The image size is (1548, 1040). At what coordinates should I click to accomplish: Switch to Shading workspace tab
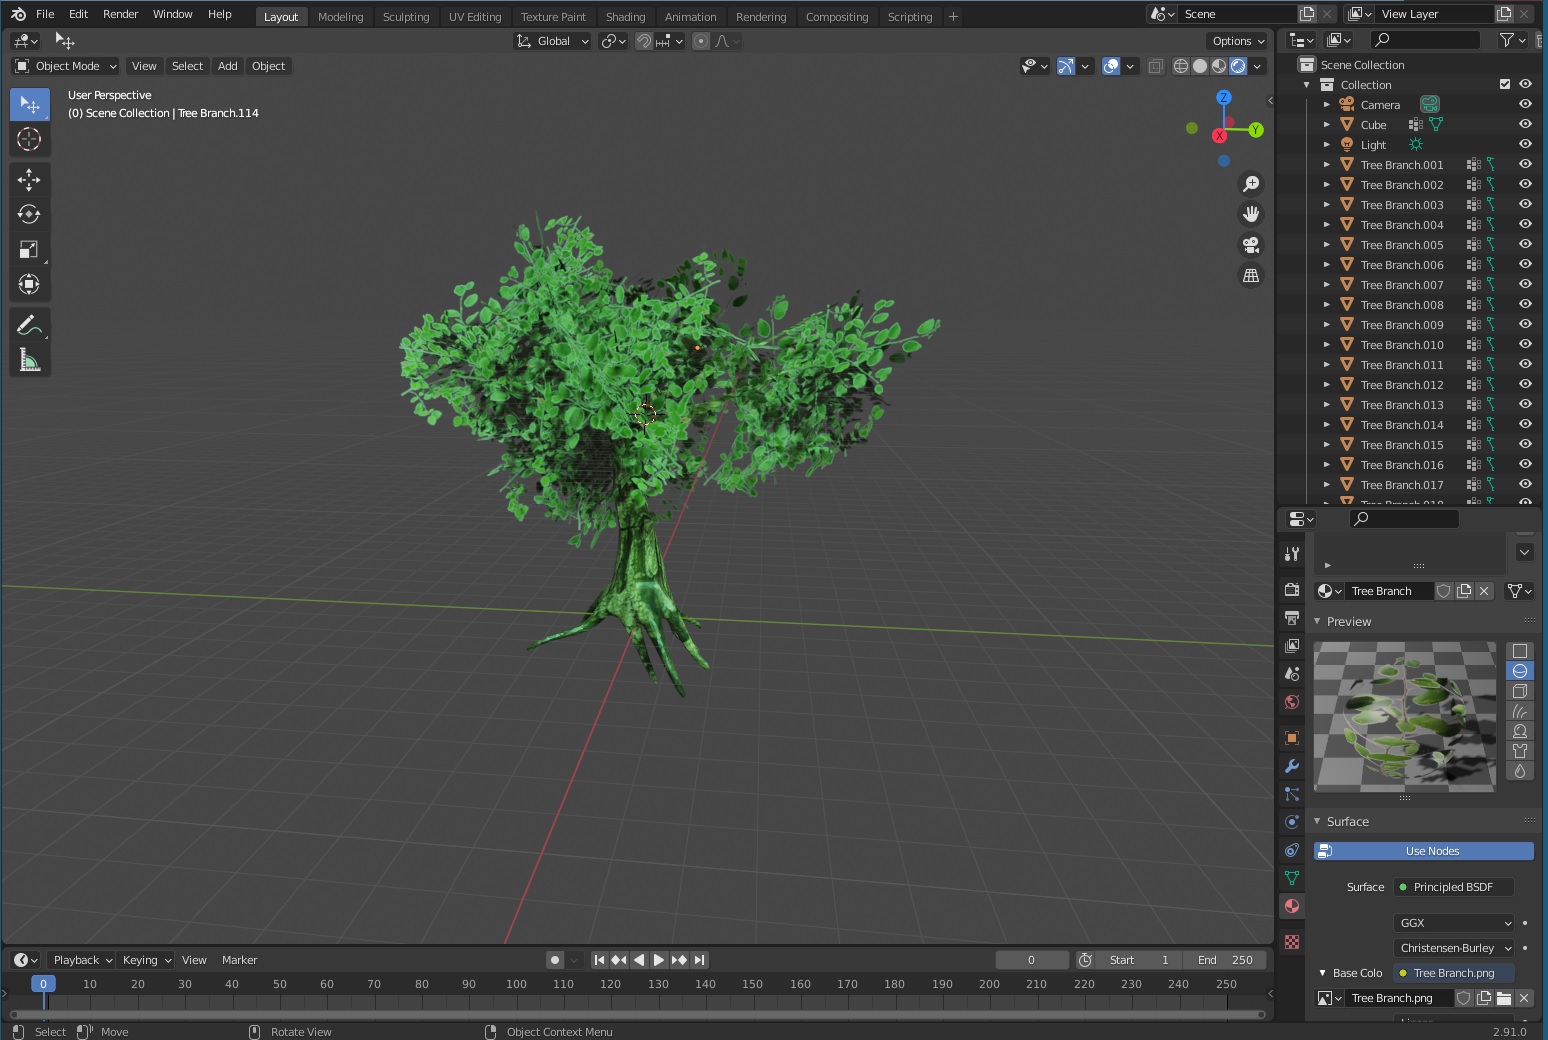(x=625, y=17)
